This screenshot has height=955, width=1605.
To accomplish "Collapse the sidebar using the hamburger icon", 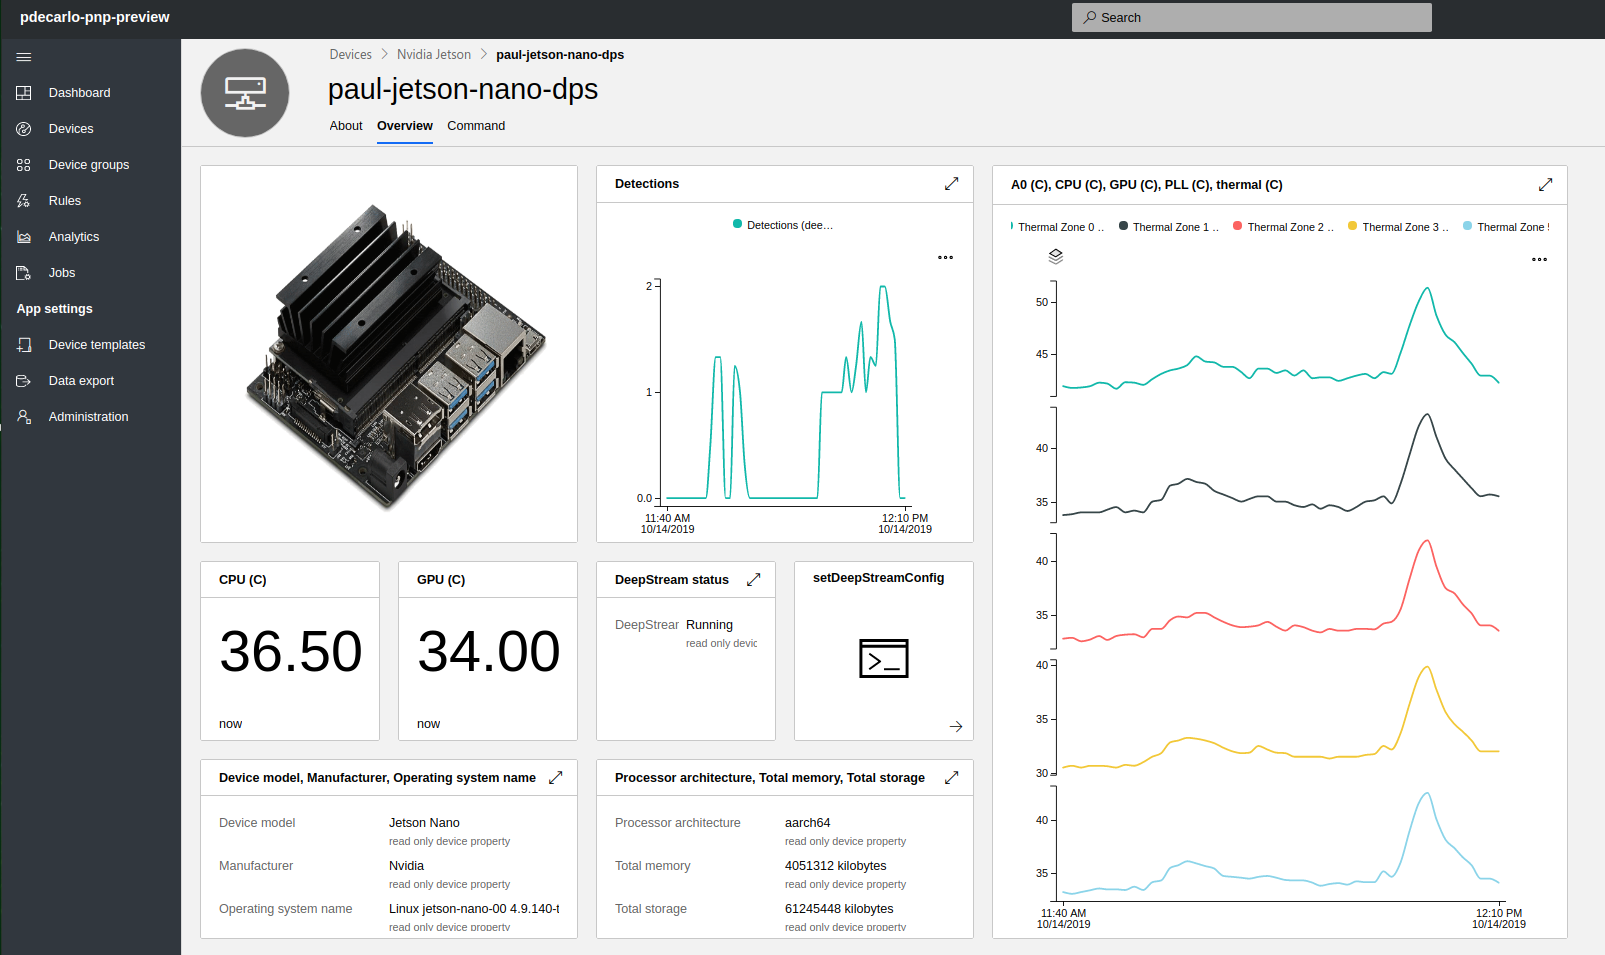I will tap(24, 57).
